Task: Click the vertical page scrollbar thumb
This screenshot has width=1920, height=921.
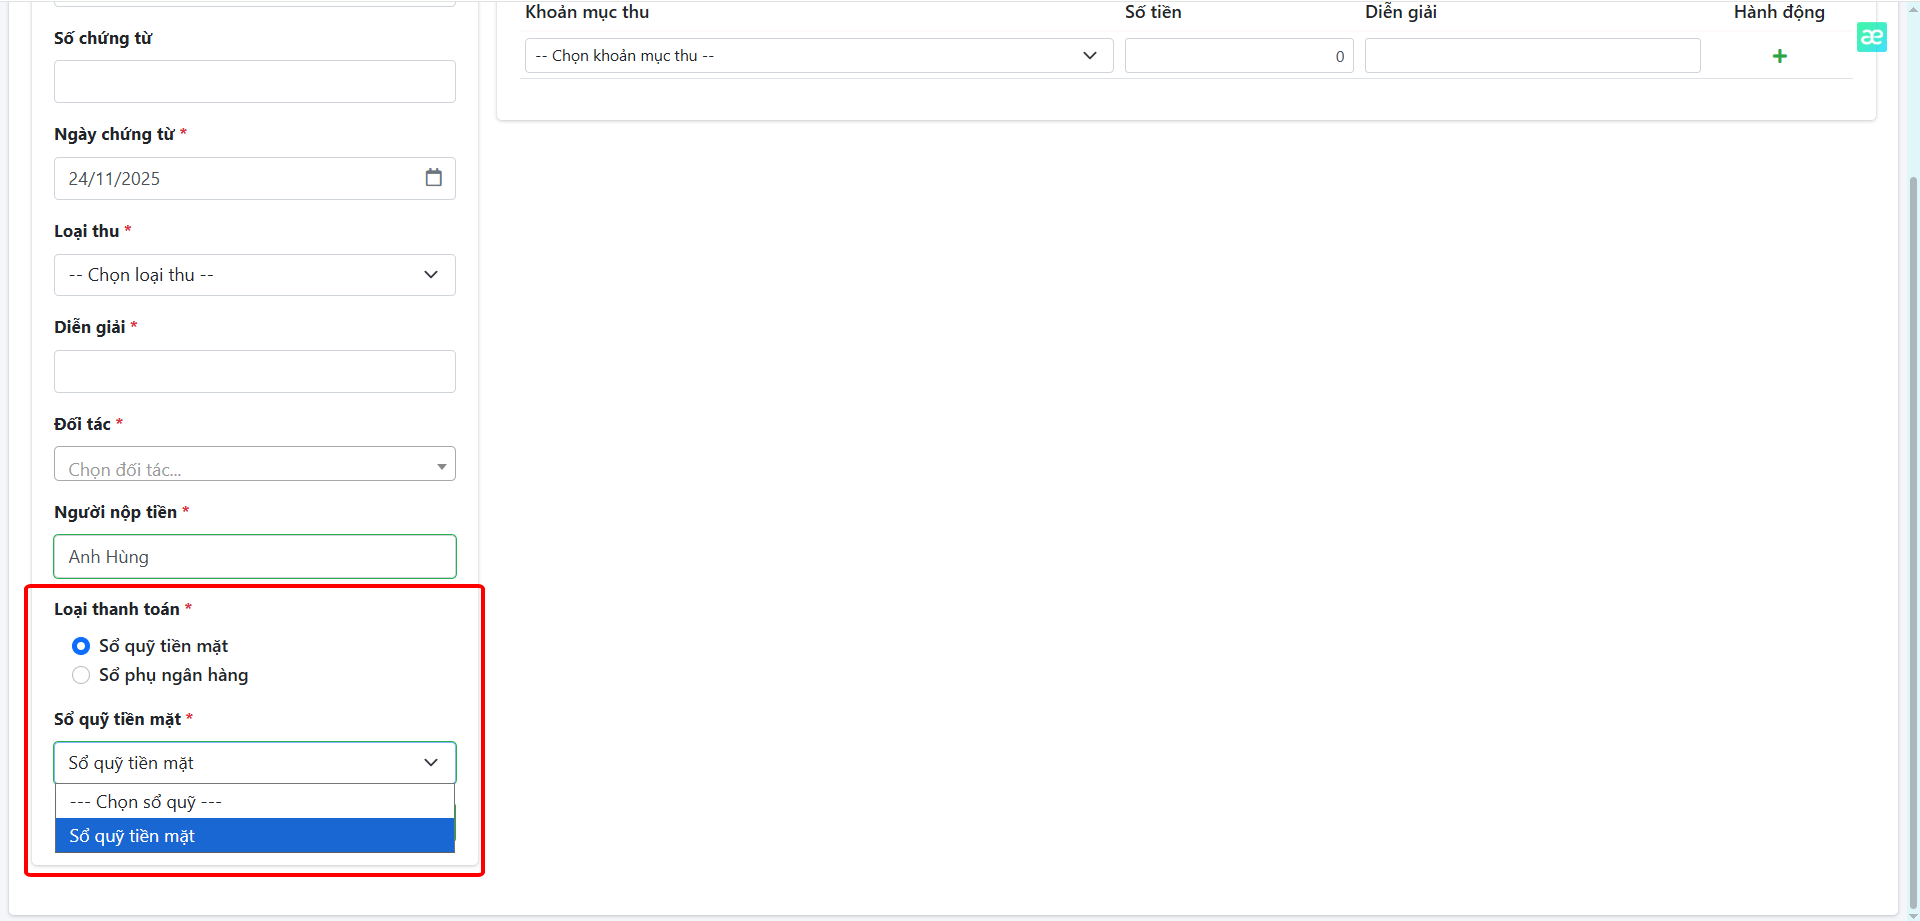Action: 1912,540
